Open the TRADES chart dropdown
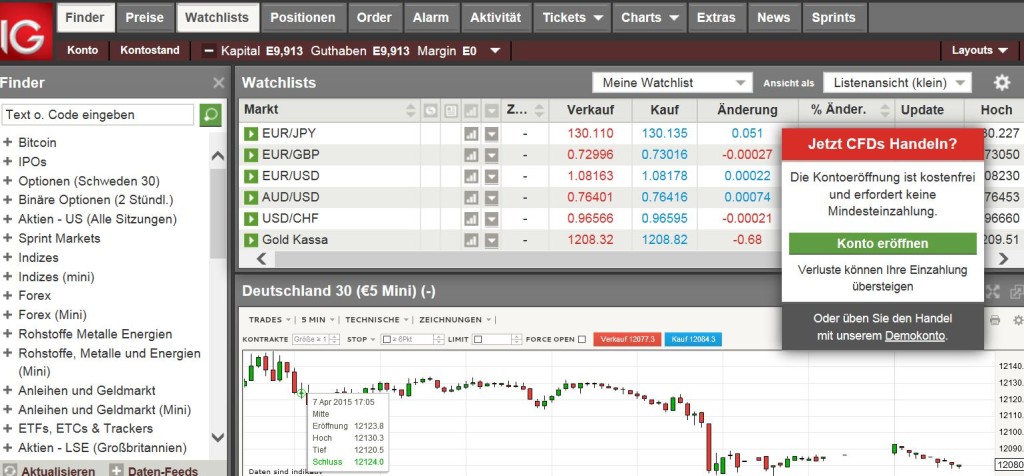Viewport: 1024px width, 476px height. point(270,320)
